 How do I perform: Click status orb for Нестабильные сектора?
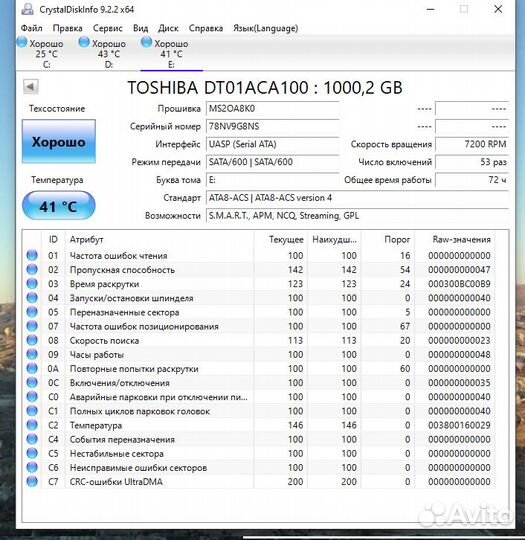tap(32, 453)
